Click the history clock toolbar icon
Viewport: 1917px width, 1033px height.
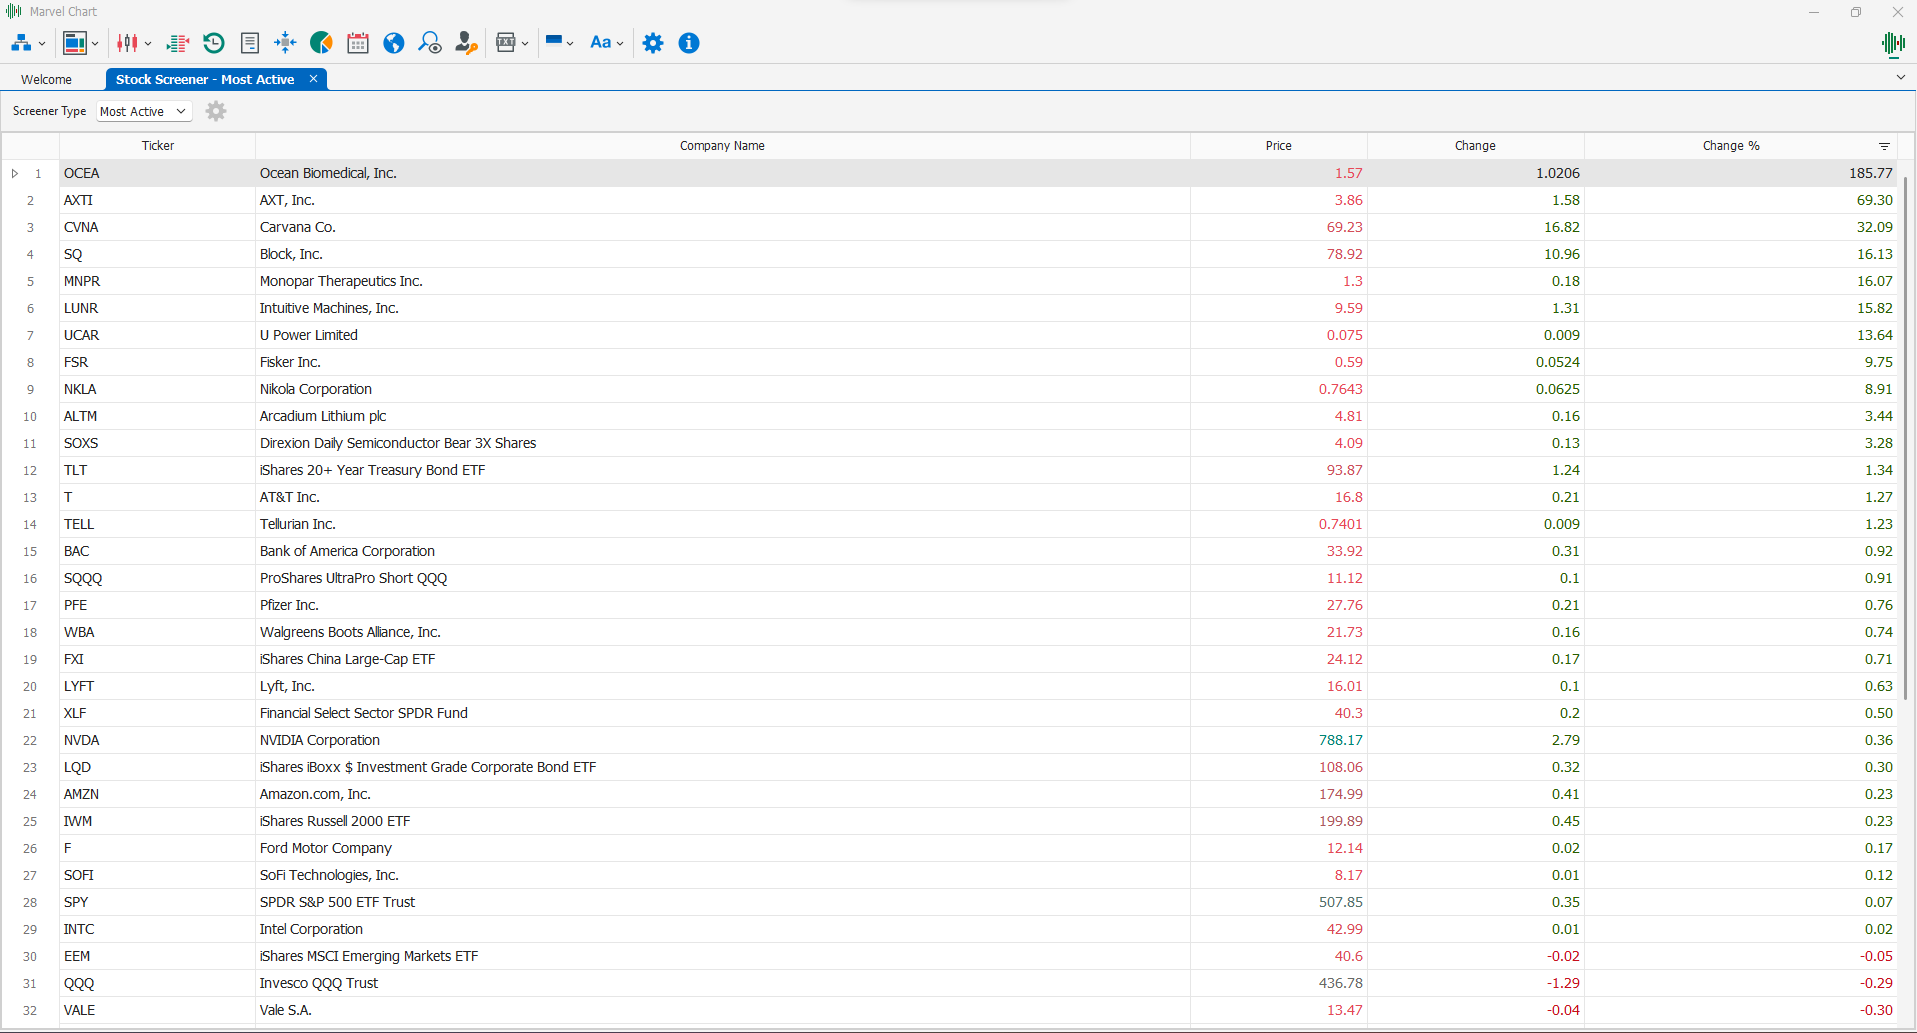coord(214,43)
